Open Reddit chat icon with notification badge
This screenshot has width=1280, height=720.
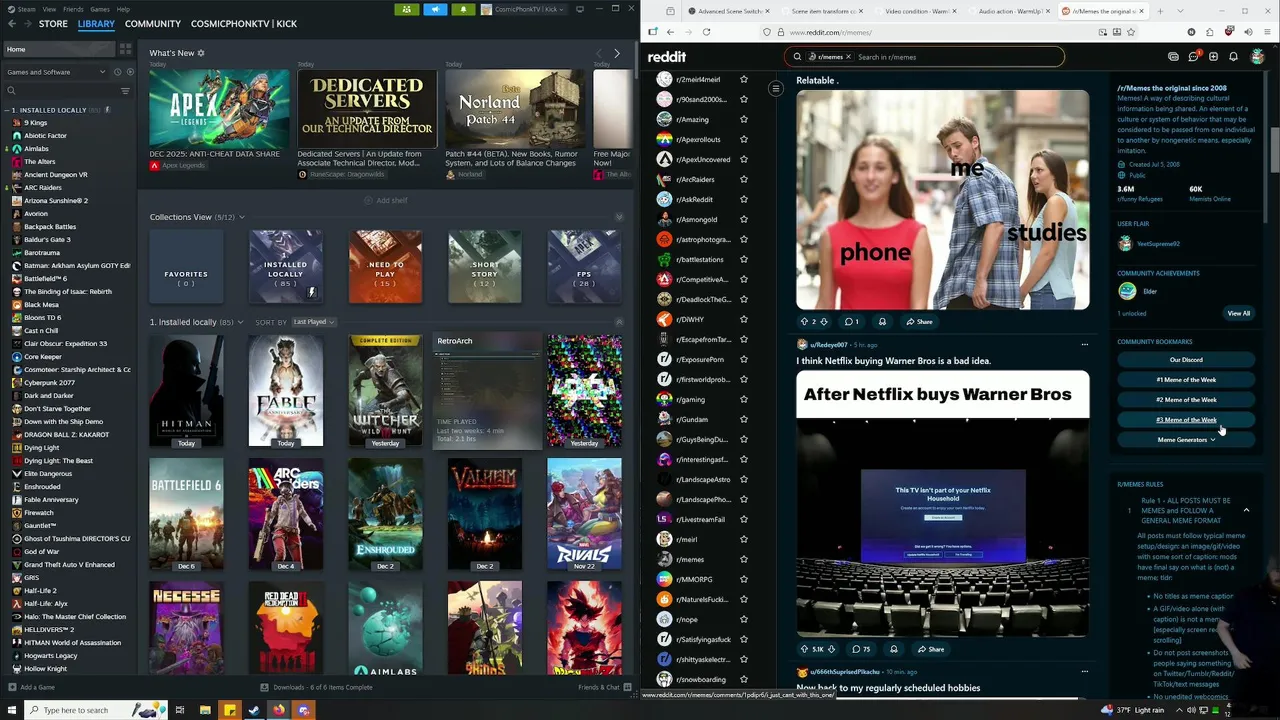click(1193, 57)
